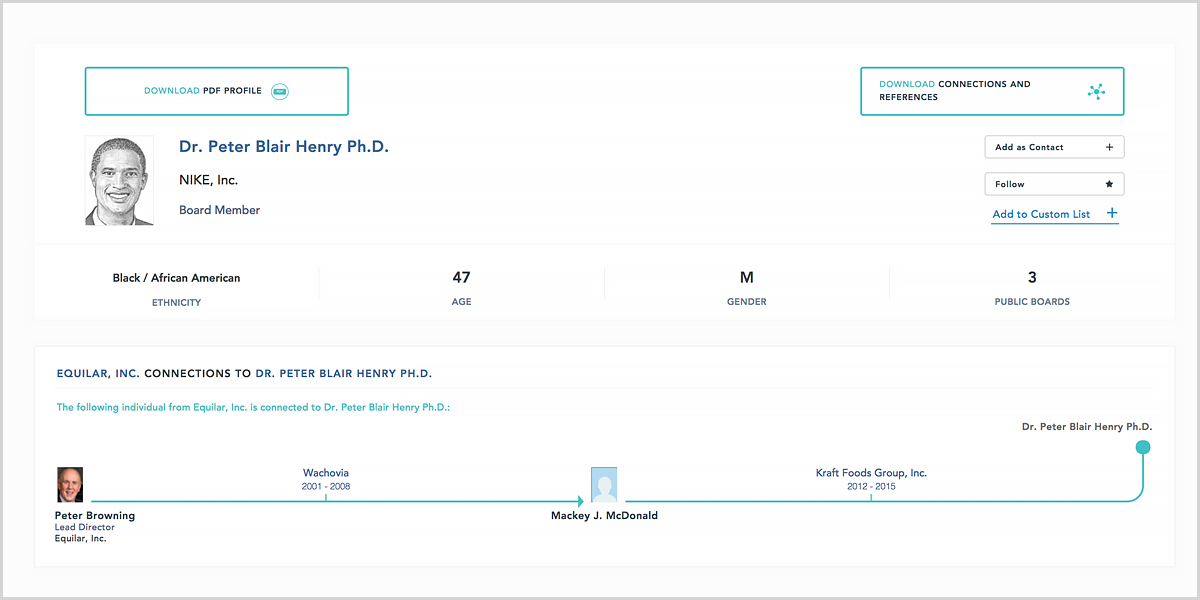Click the network connections icon
The width and height of the screenshot is (1200, 600).
point(1096,91)
